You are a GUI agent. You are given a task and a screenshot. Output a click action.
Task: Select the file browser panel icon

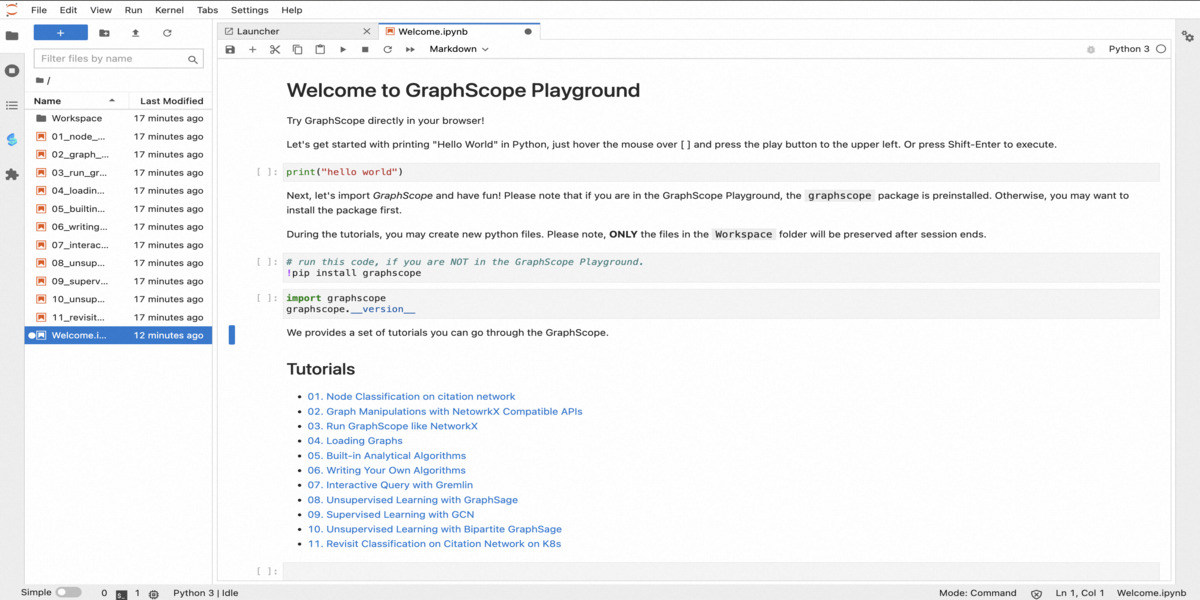[x=12, y=33]
